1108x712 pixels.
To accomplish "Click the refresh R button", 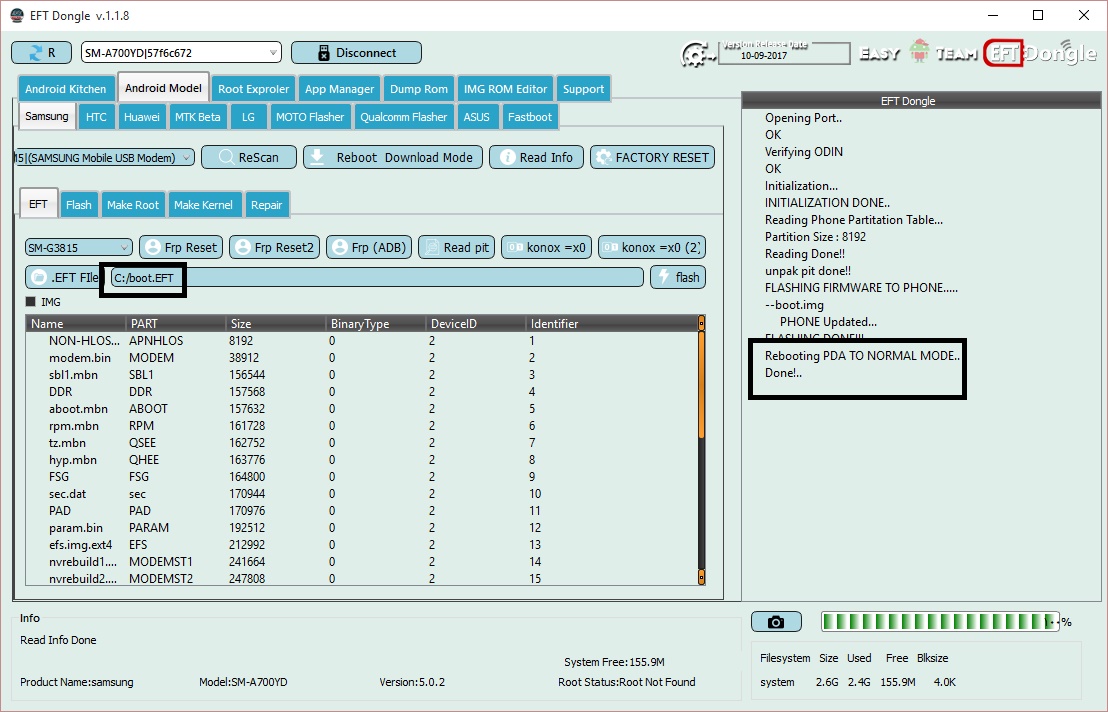I will (42, 52).
